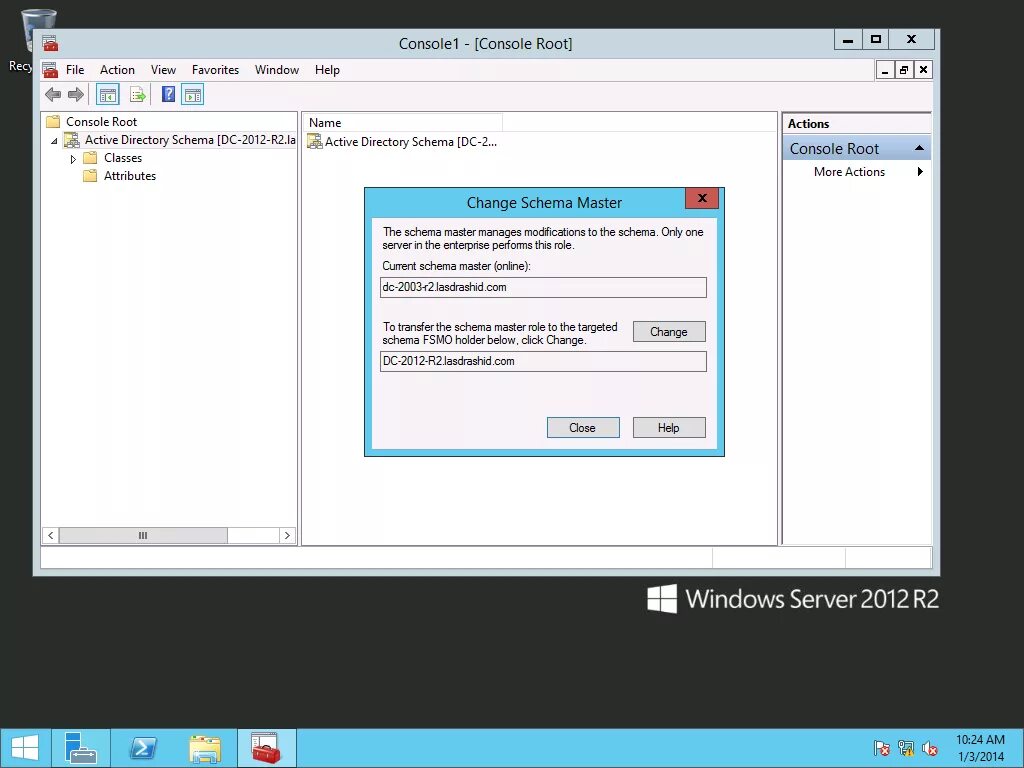The height and width of the screenshot is (768, 1024).
Task: Click the Forward arrow toolbar icon
Action: [x=76, y=95]
